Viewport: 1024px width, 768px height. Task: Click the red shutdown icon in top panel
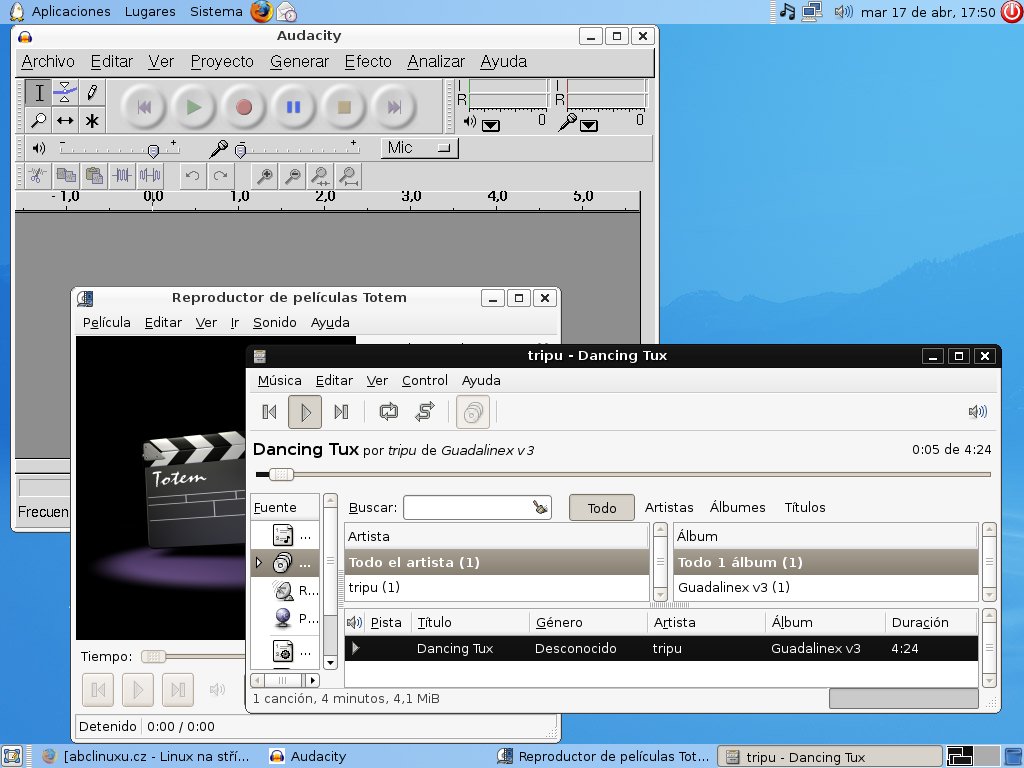click(1012, 11)
